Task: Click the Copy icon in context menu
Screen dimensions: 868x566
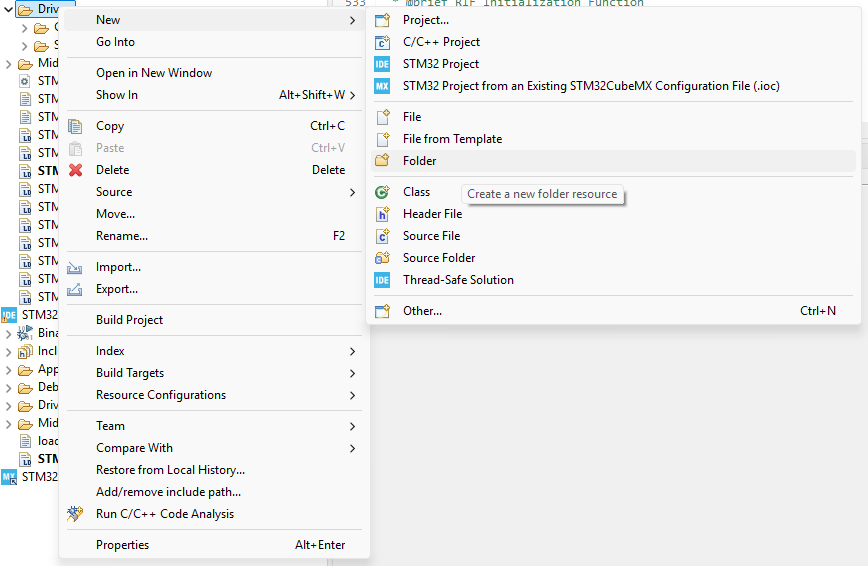Action: coord(75,126)
